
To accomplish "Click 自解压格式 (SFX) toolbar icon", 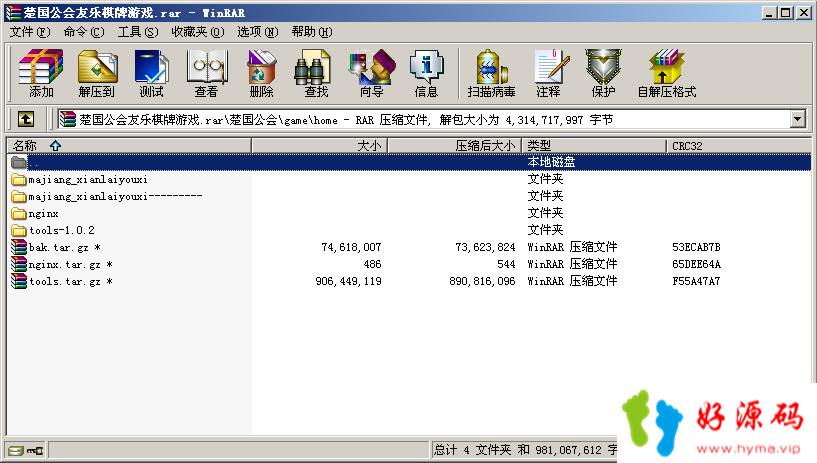I will coord(667,73).
